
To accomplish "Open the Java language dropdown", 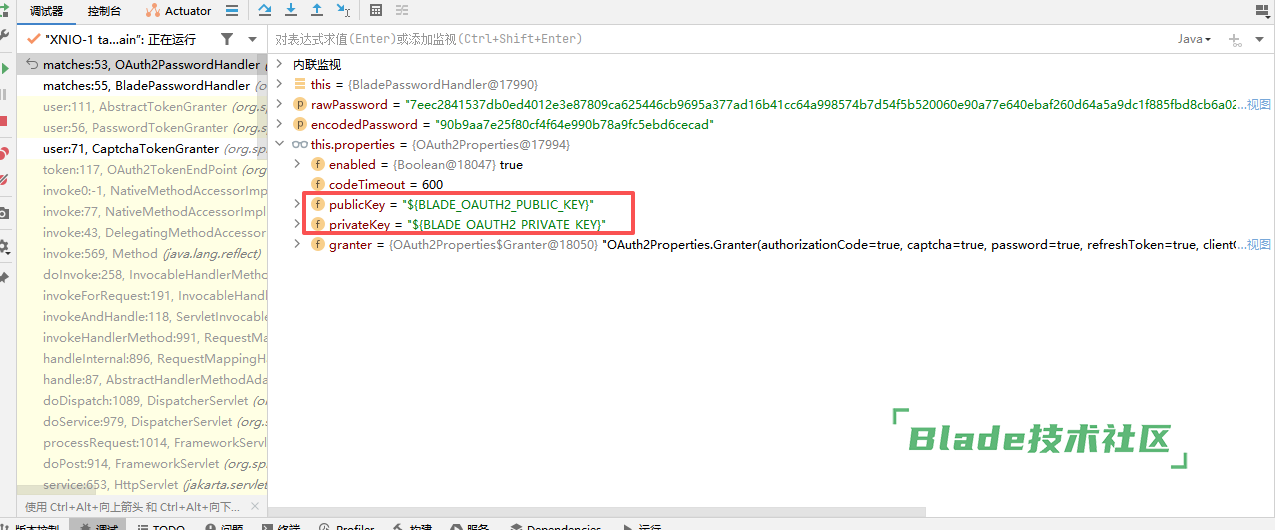I will pyautogui.click(x=1194, y=39).
